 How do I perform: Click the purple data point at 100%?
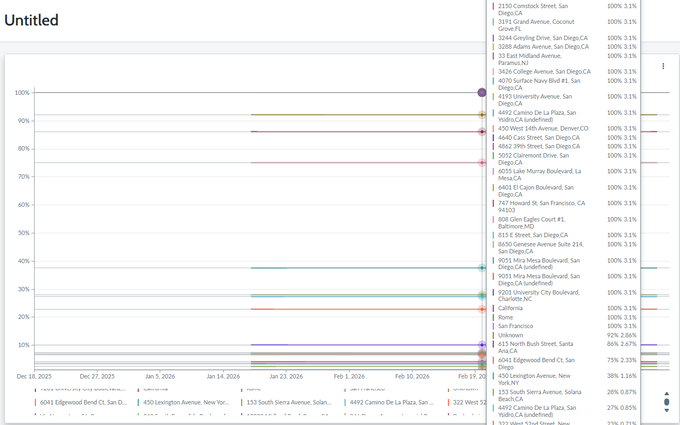[x=482, y=92]
